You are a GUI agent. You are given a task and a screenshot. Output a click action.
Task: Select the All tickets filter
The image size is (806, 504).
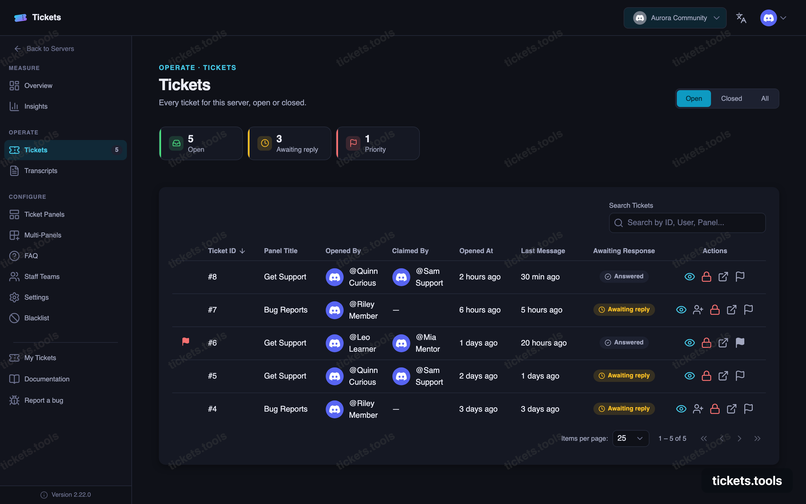click(764, 99)
